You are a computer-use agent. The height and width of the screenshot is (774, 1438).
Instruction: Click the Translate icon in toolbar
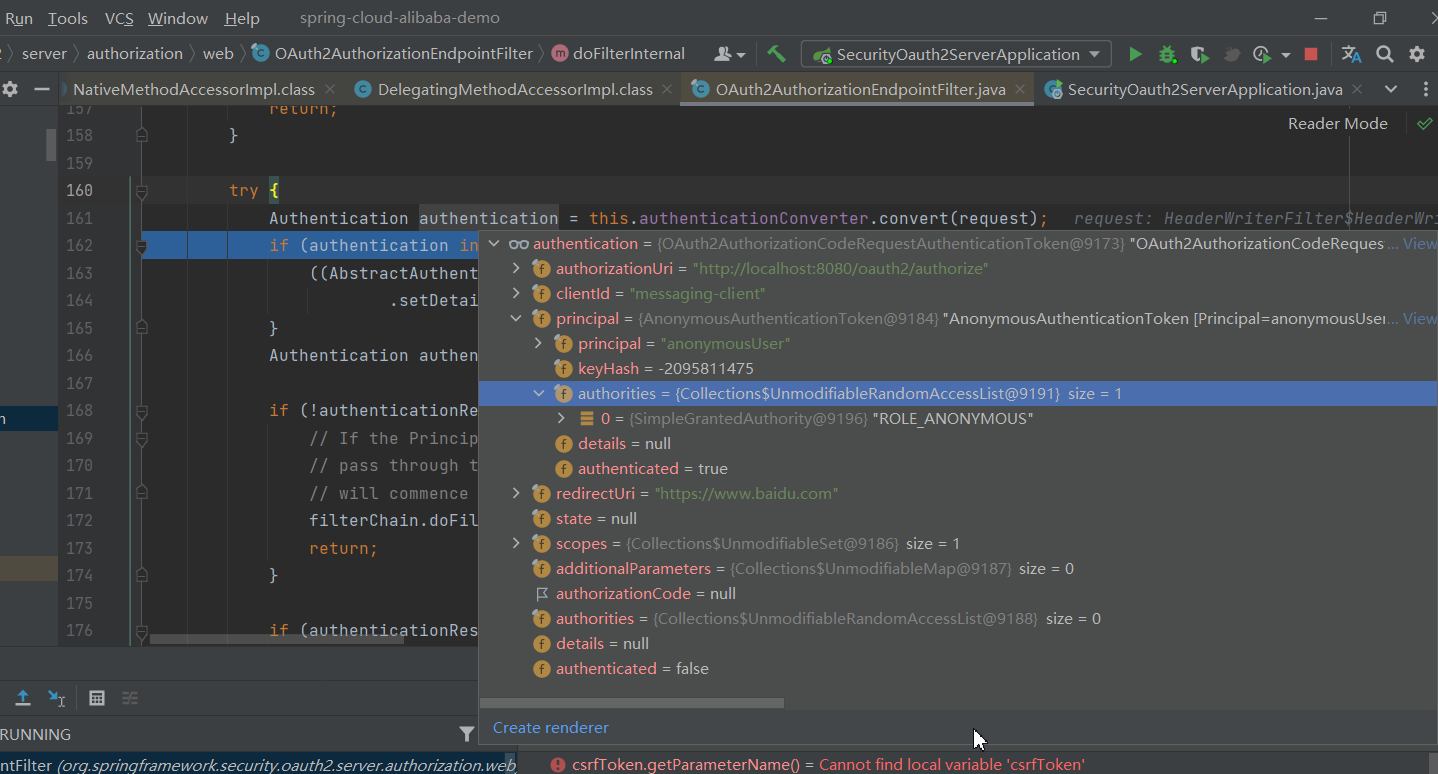tap(1351, 54)
